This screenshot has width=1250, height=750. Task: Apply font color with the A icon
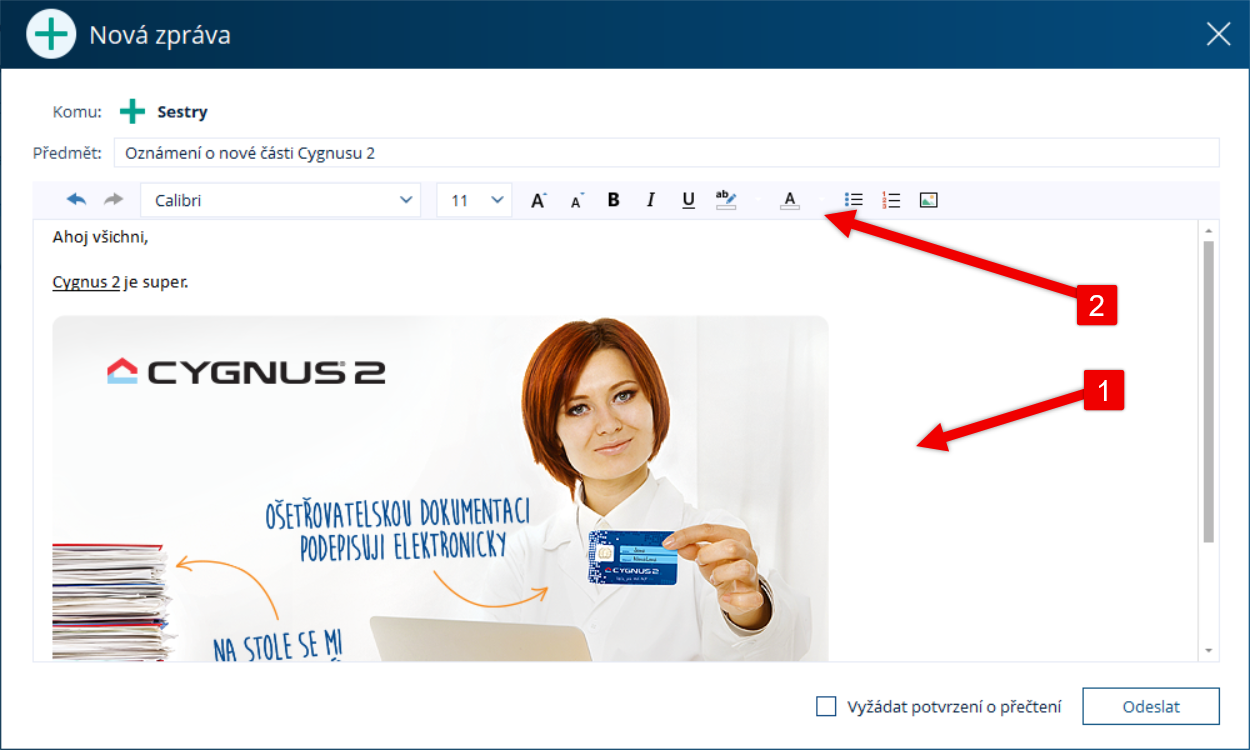(x=790, y=200)
